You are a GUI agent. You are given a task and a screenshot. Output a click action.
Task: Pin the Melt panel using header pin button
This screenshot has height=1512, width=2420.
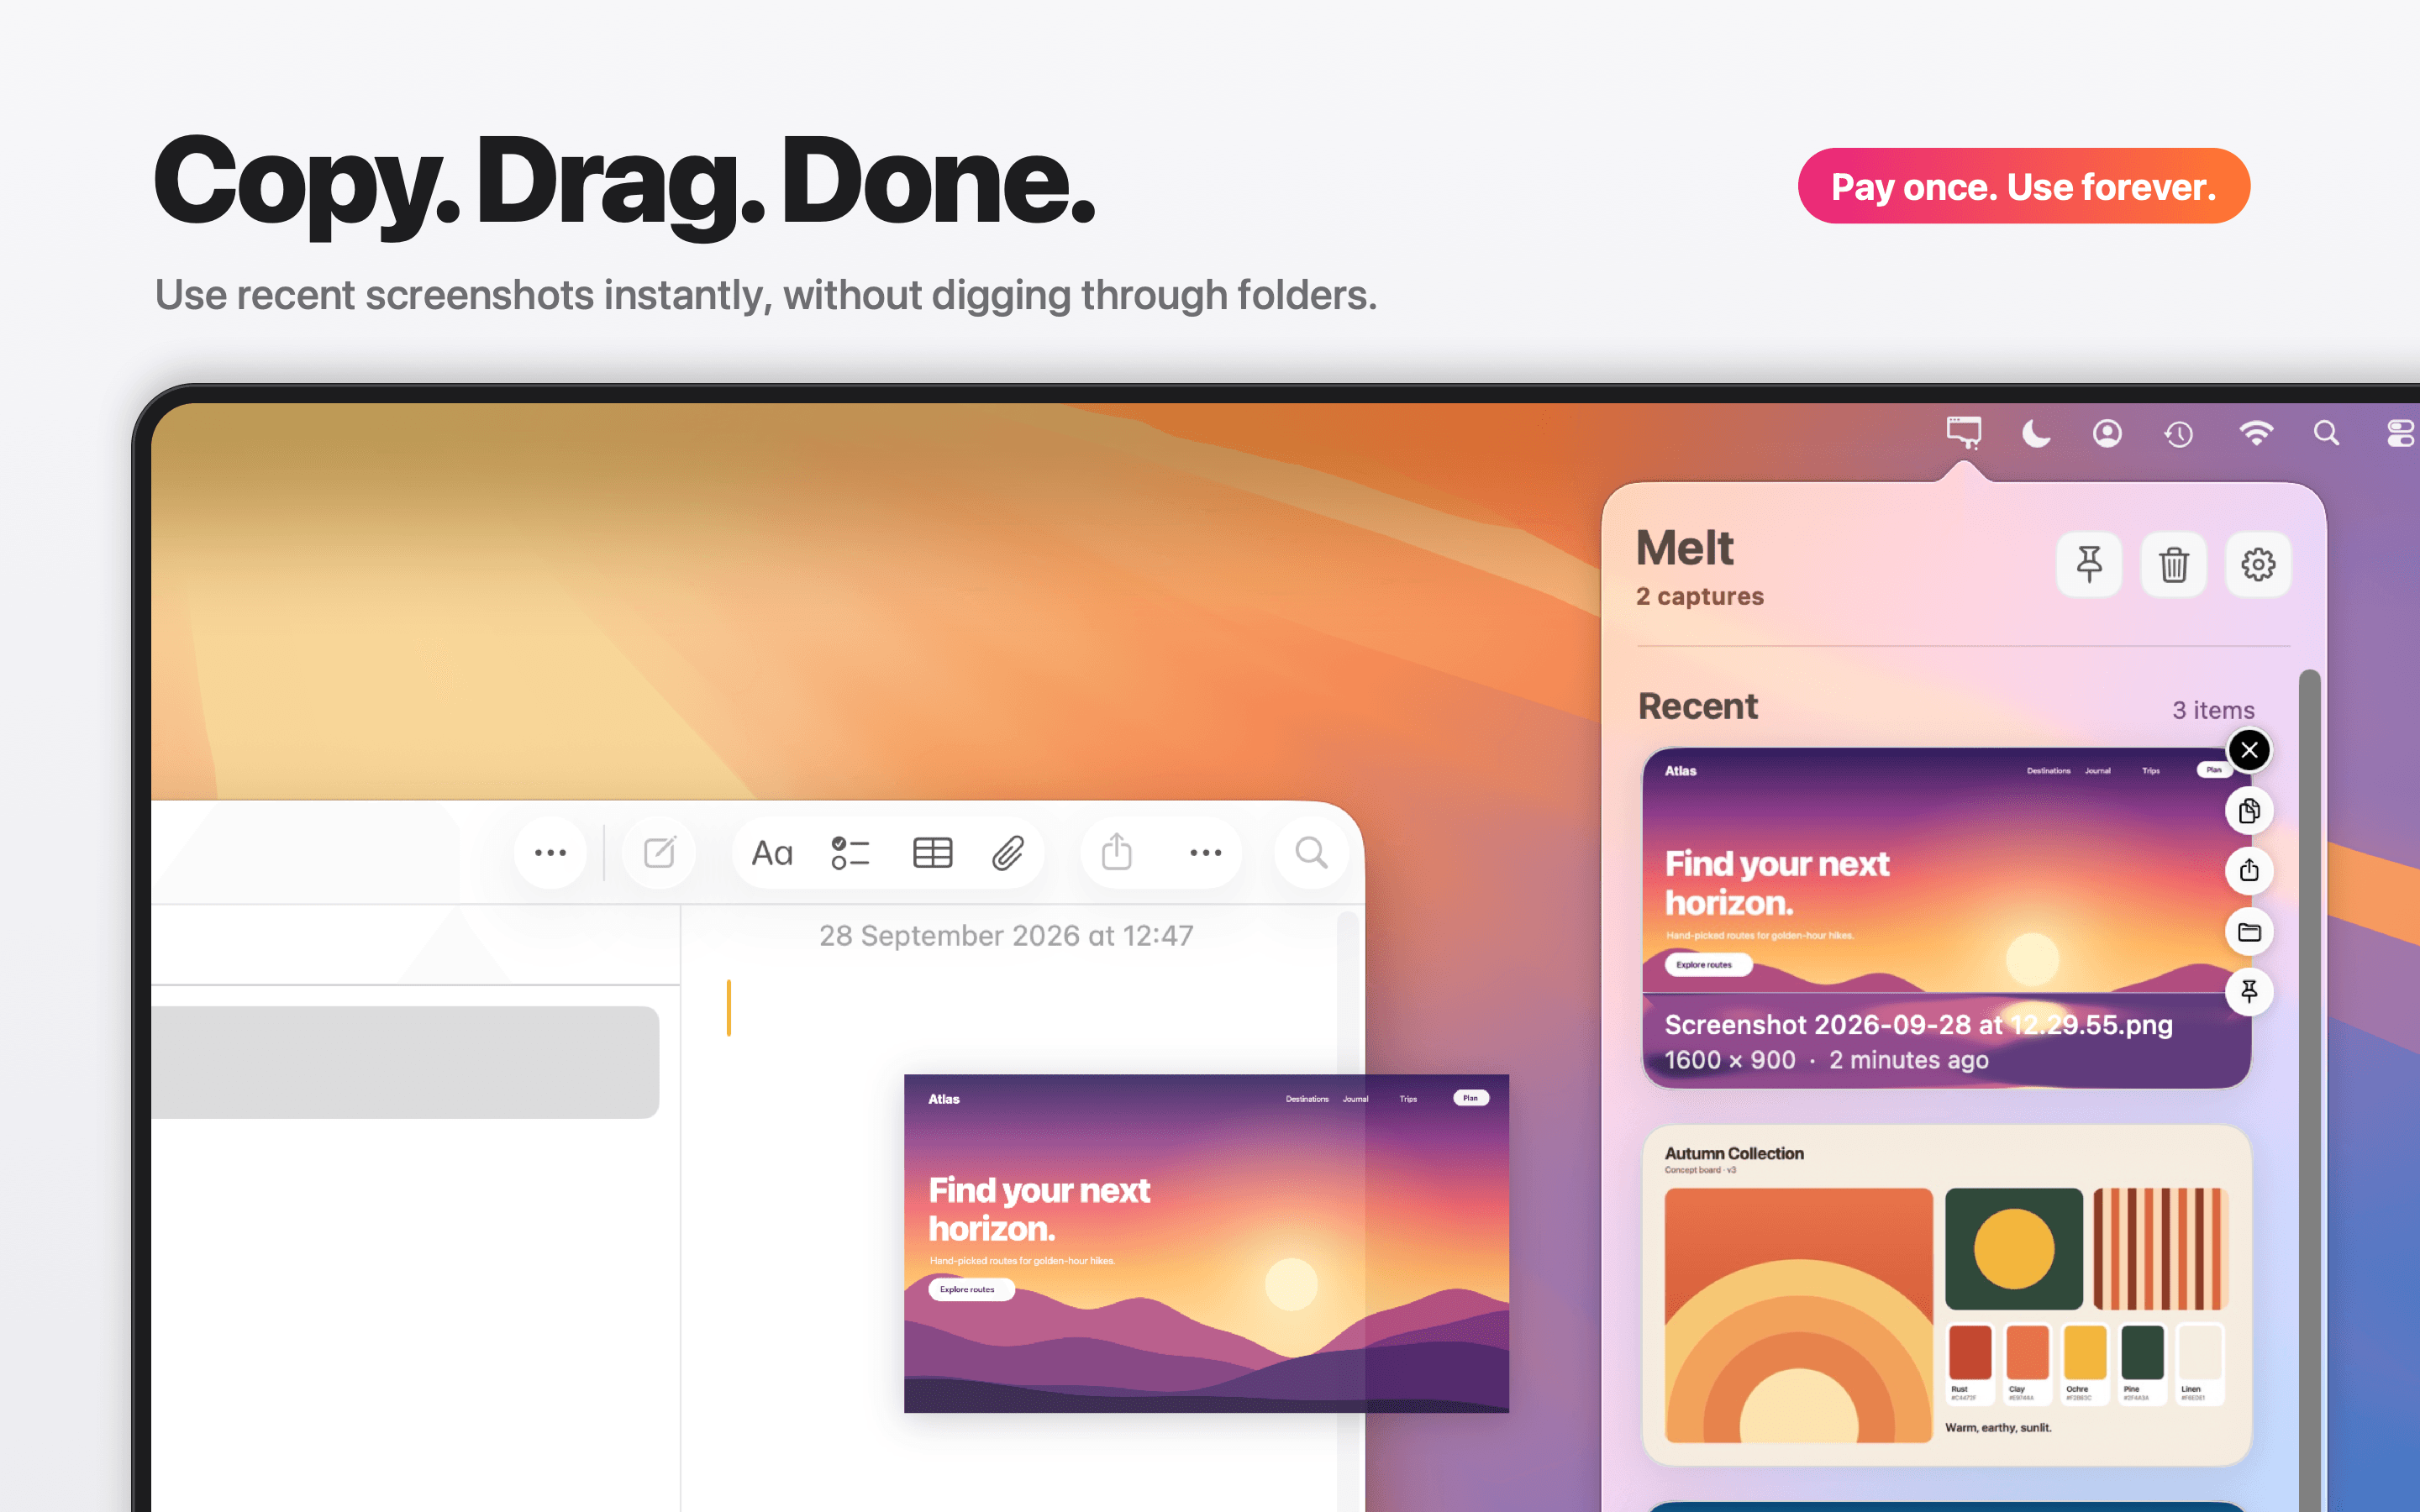[2089, 564]
